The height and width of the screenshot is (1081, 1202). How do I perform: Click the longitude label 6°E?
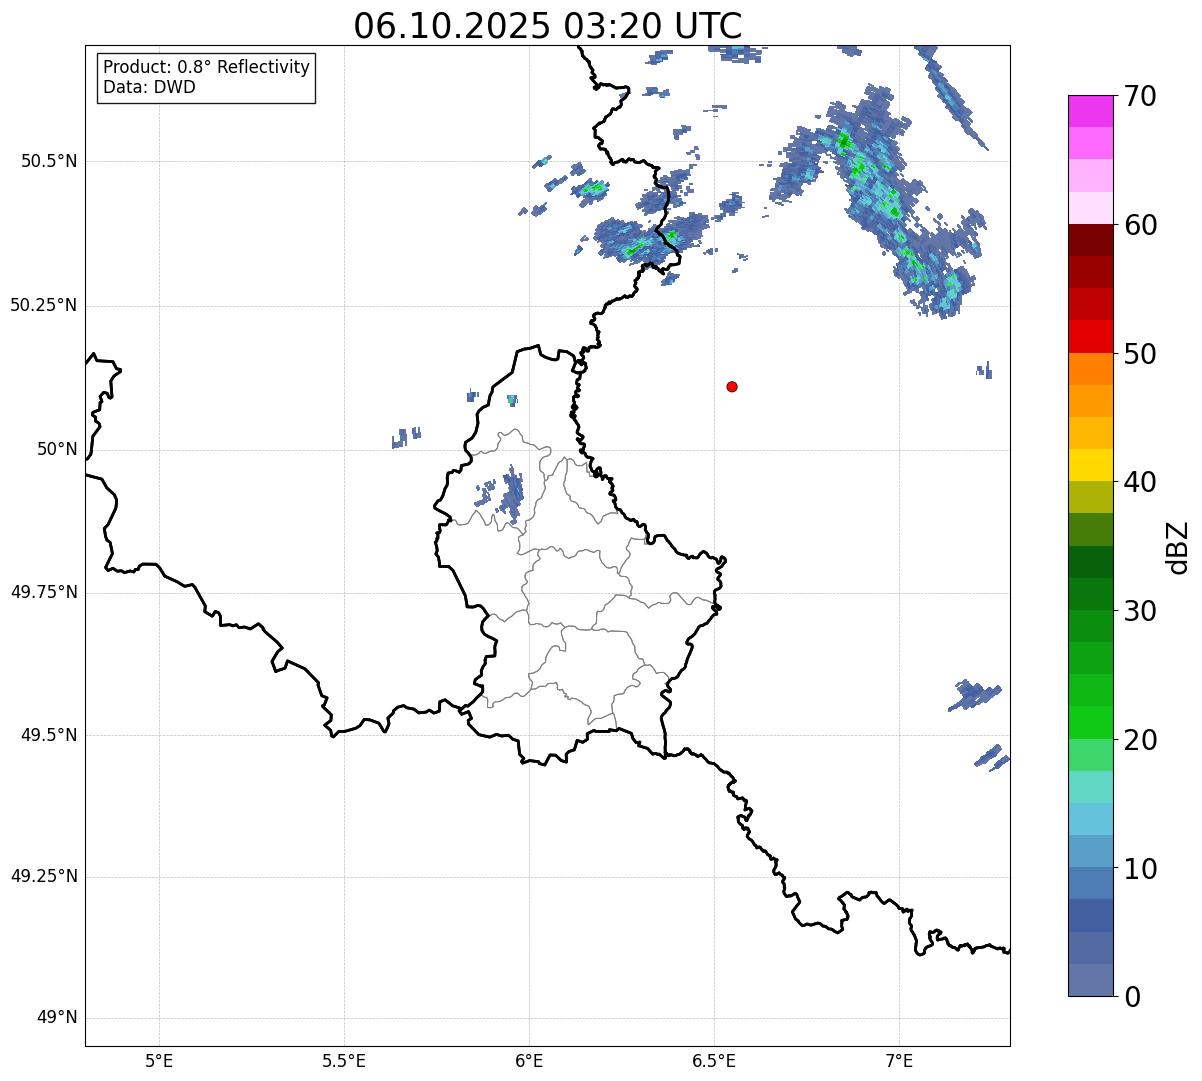[529, 1060]
